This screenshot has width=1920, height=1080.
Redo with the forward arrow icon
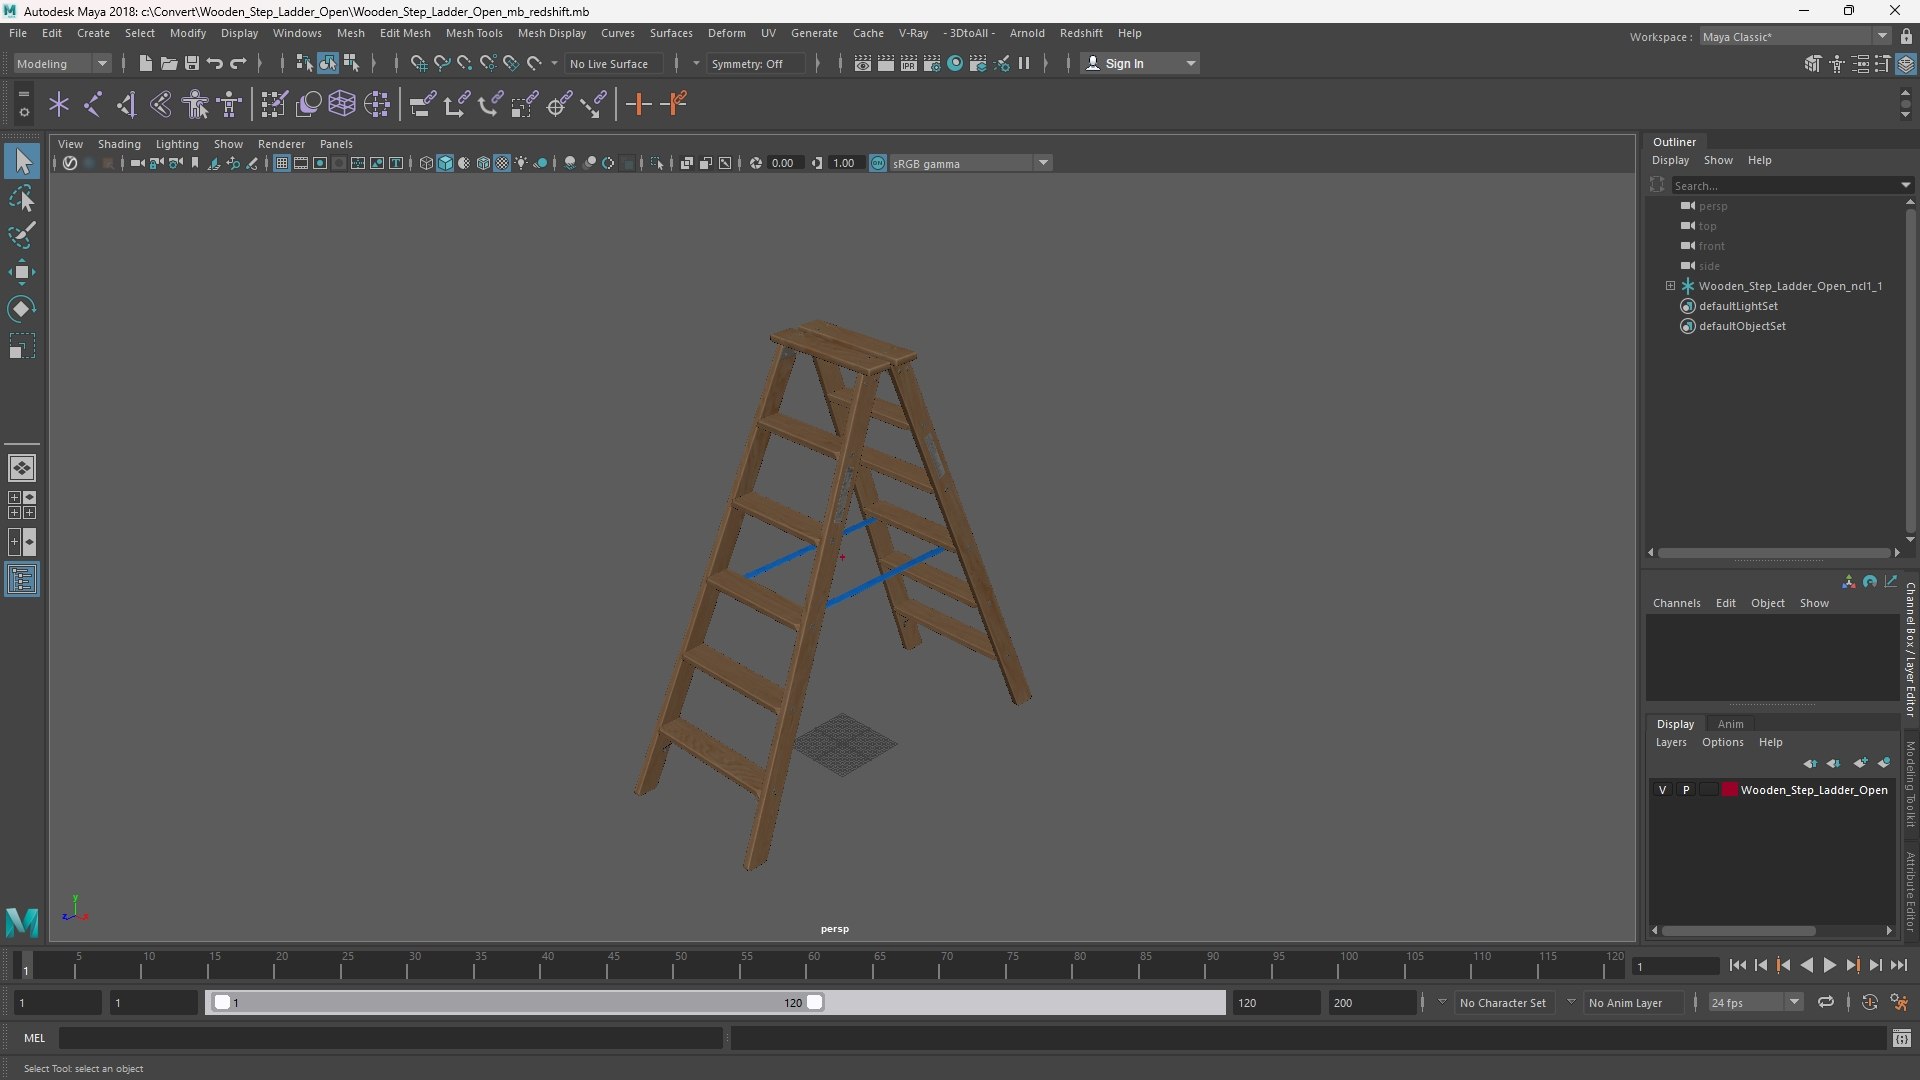coord(238,63)
